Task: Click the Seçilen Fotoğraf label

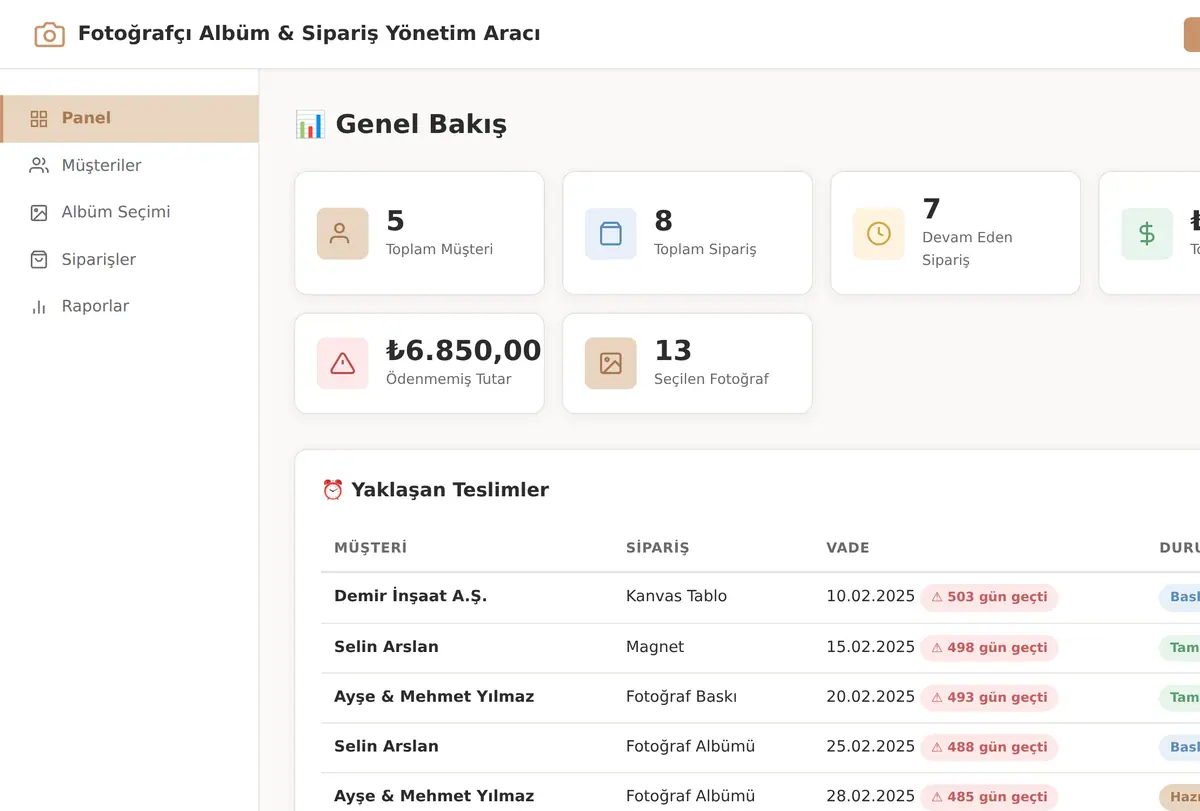Action: (712, 380)
